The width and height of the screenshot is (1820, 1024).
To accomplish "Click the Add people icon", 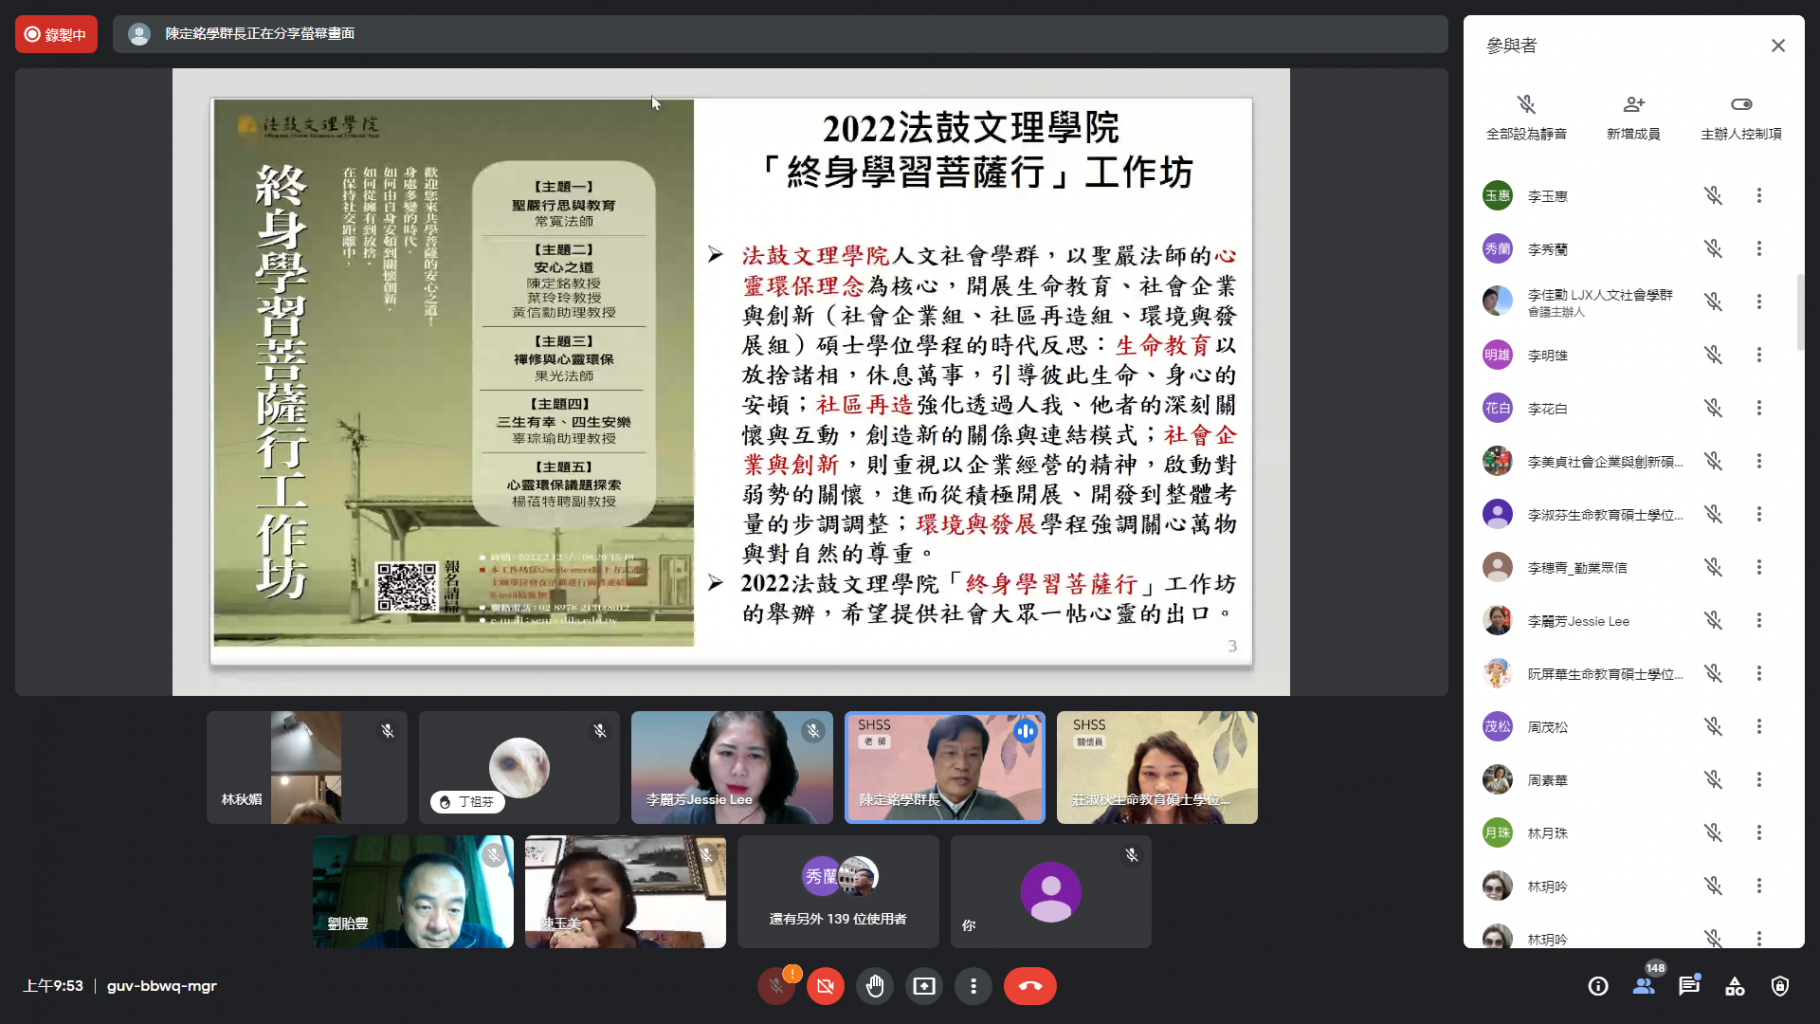I will coord(1633,105).
